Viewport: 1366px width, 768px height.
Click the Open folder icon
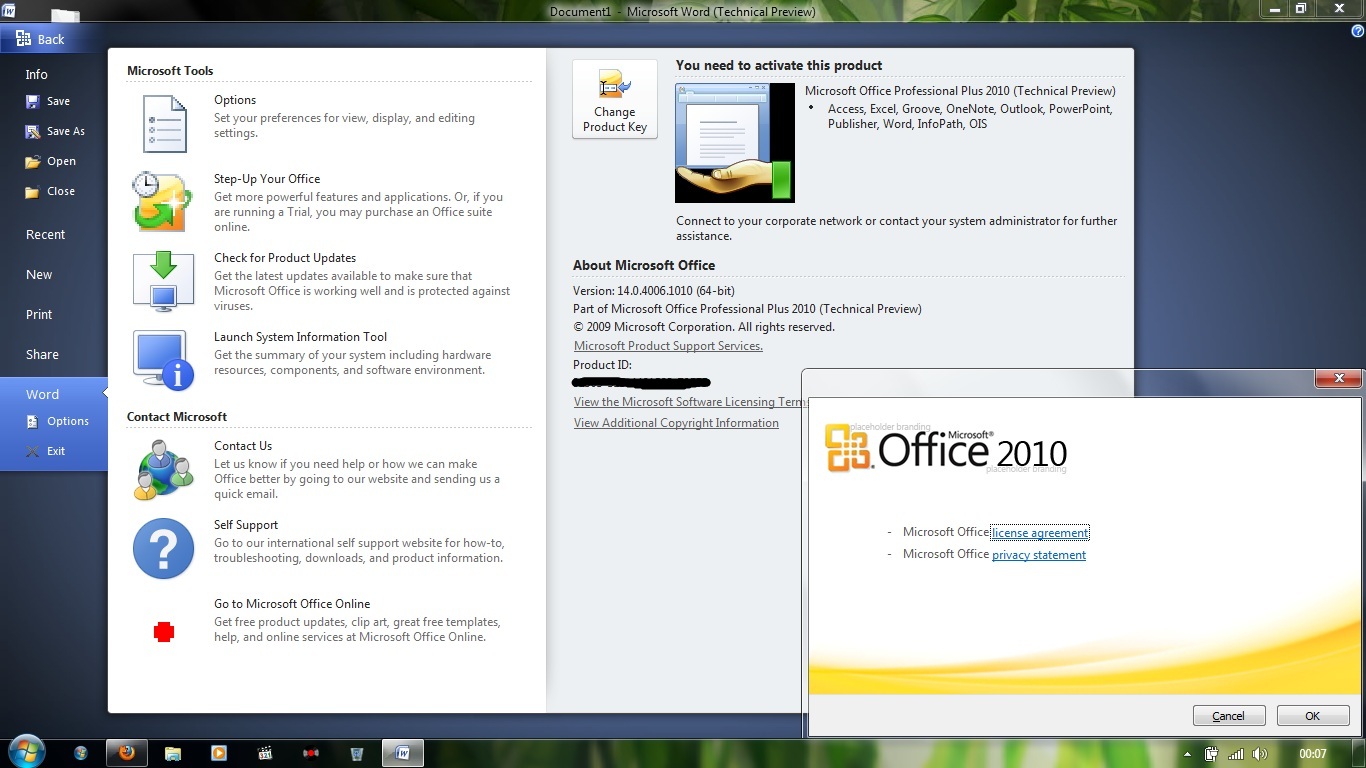[33, 161]
